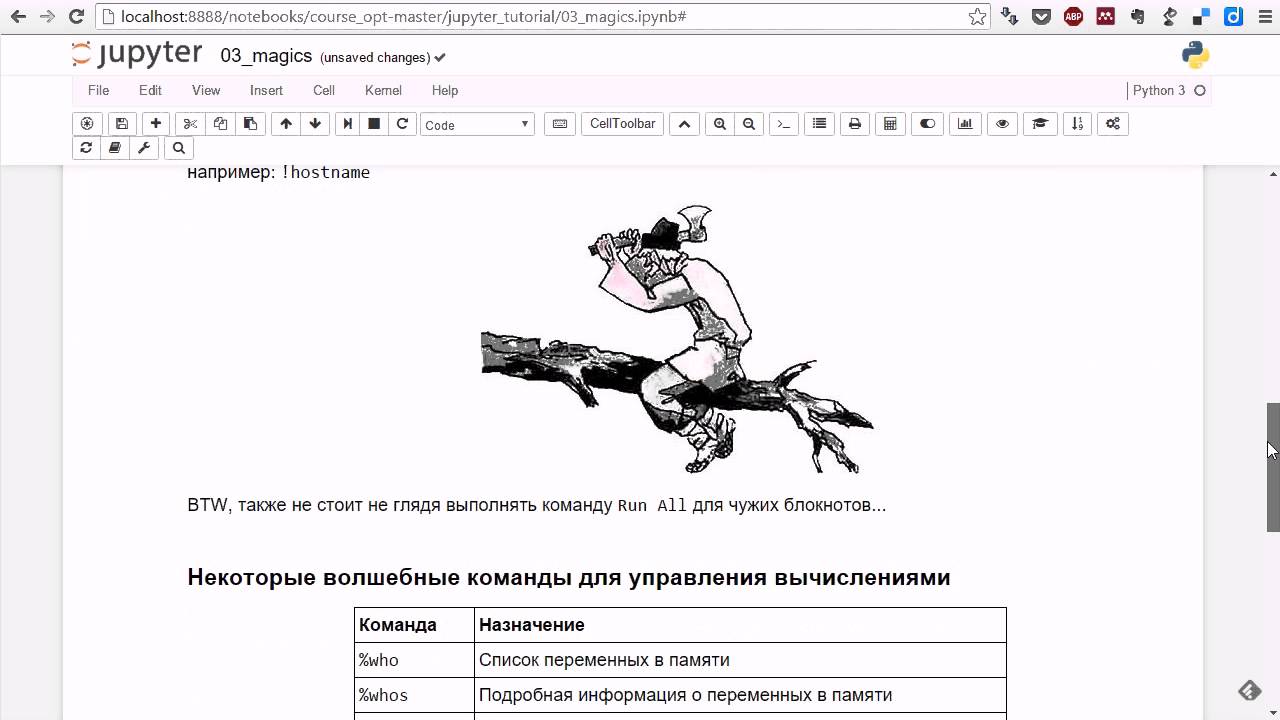
Task: Open the Chrome hamburger menu
Action: click(x=1263, y=16)
